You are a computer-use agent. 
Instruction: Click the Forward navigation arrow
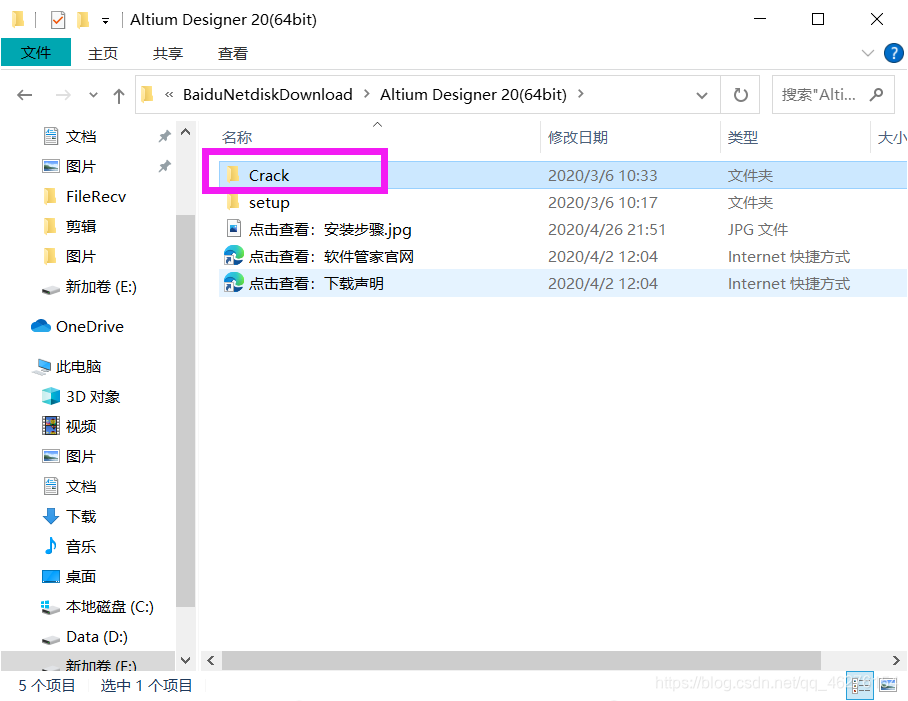tap(63, 94)
